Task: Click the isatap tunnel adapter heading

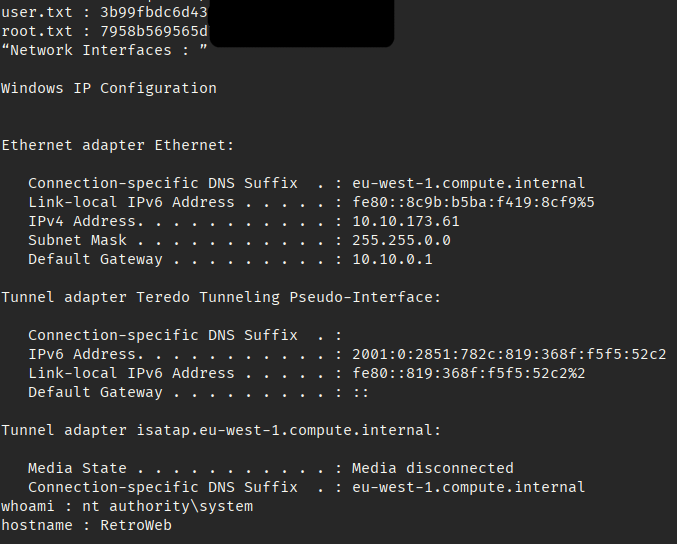Action: 221,430
